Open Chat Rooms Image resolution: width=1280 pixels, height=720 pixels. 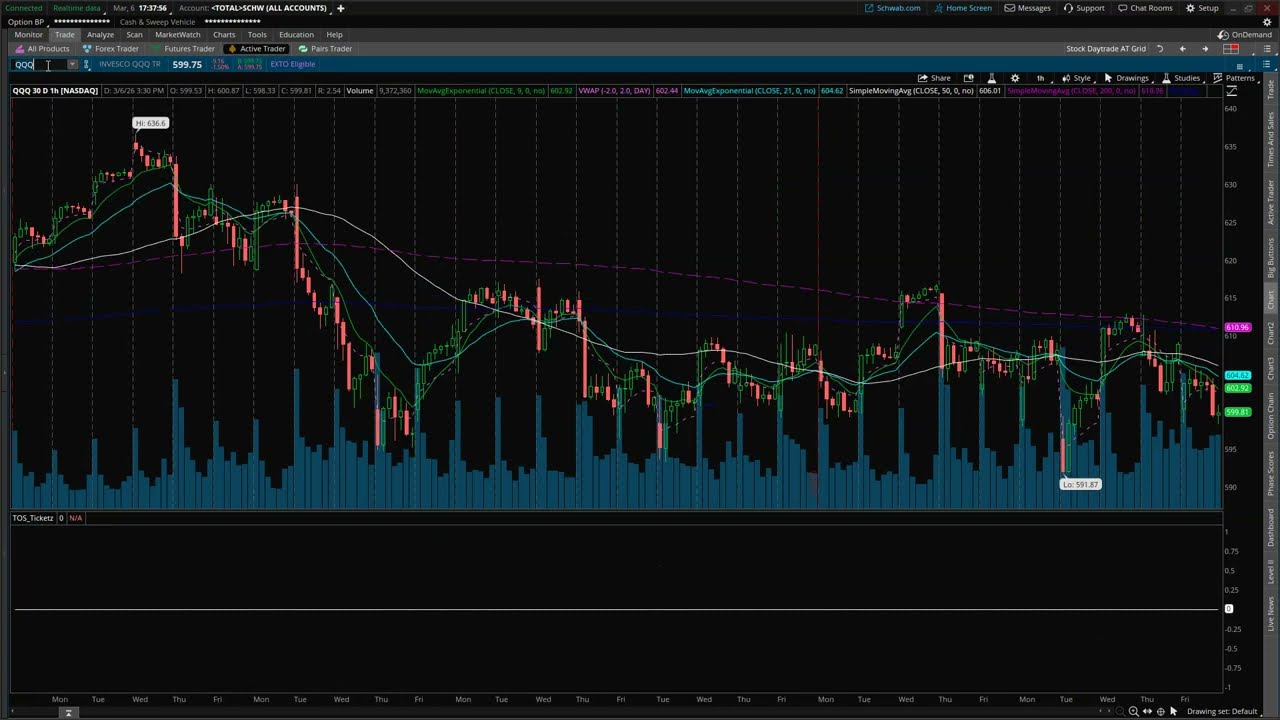(1145, 8)
